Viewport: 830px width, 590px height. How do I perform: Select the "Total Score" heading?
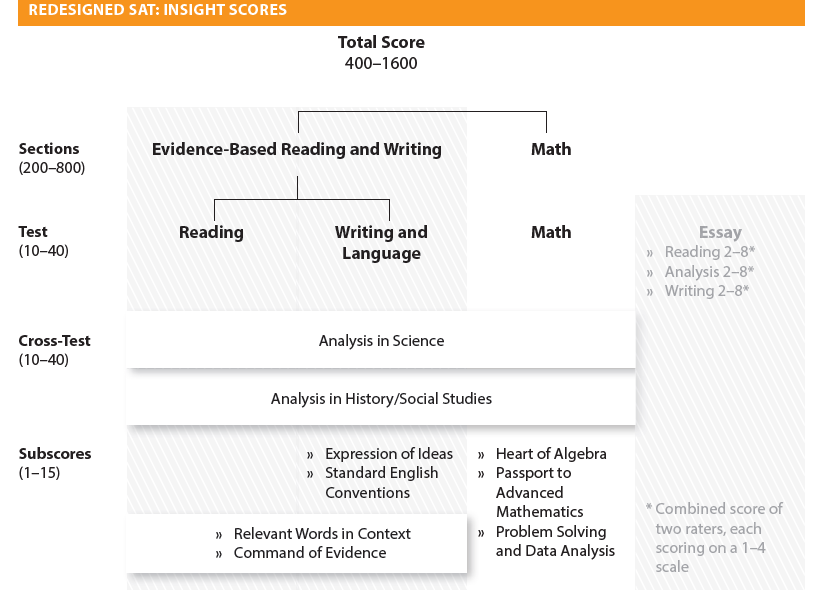point(381,42)
